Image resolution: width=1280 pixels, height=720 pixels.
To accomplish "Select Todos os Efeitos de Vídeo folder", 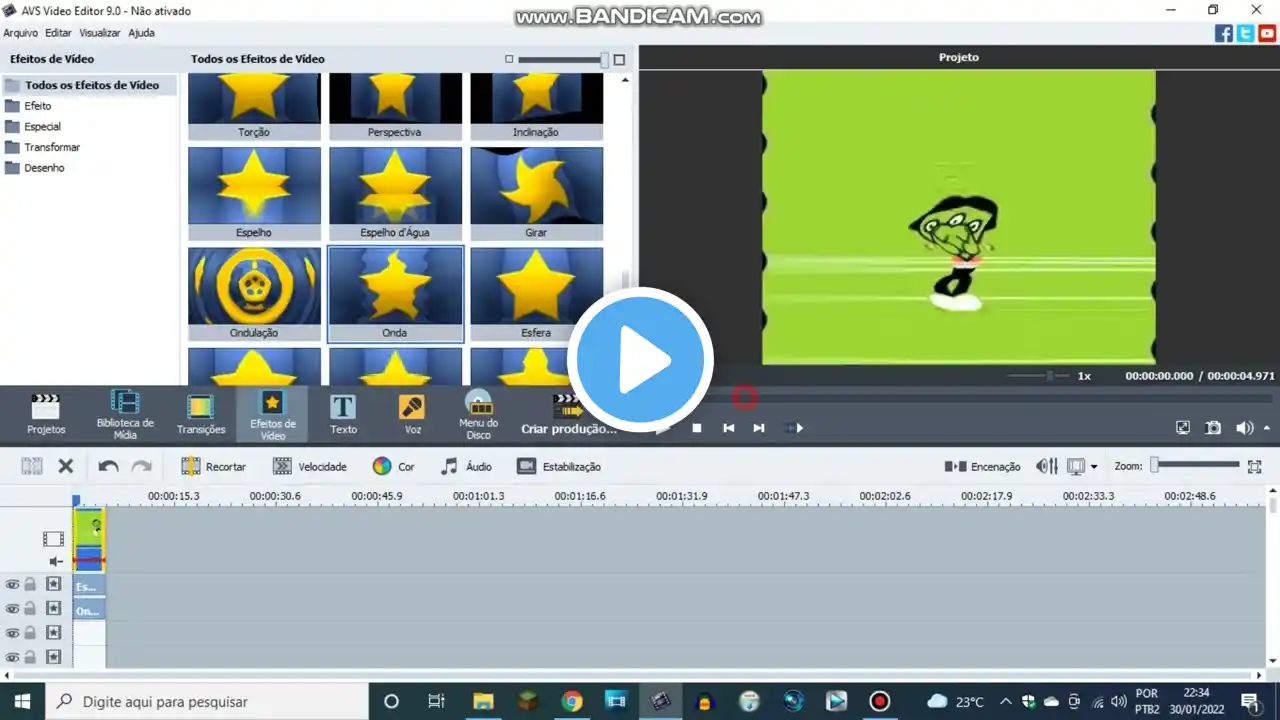I will point(91,85).
